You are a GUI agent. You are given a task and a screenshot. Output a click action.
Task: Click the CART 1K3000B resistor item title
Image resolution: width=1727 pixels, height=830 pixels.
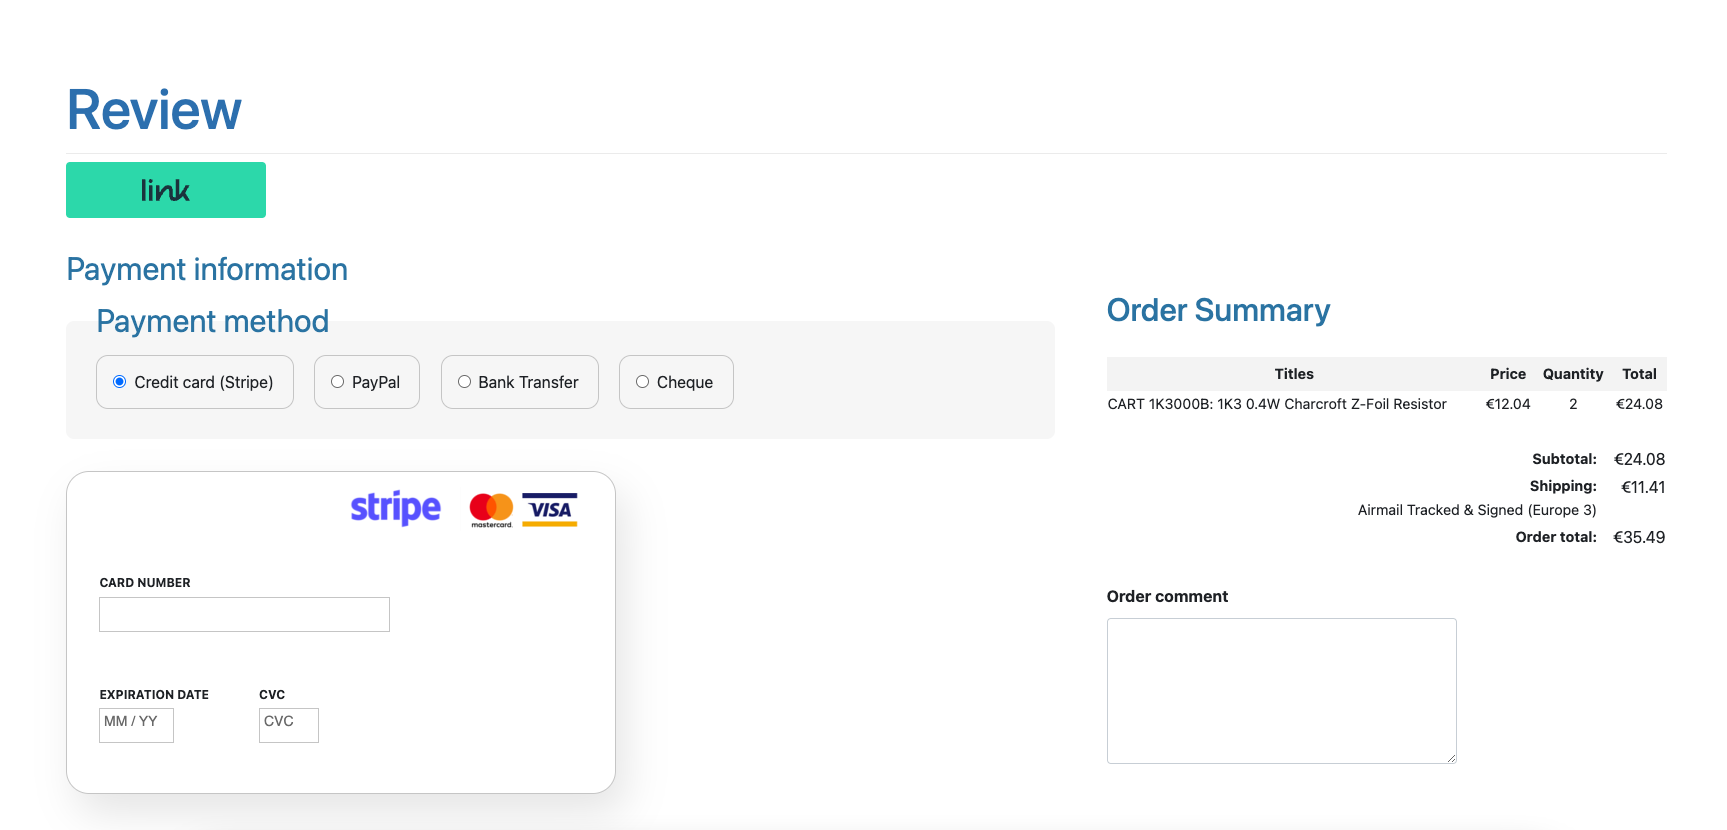tap(1277, 404)
